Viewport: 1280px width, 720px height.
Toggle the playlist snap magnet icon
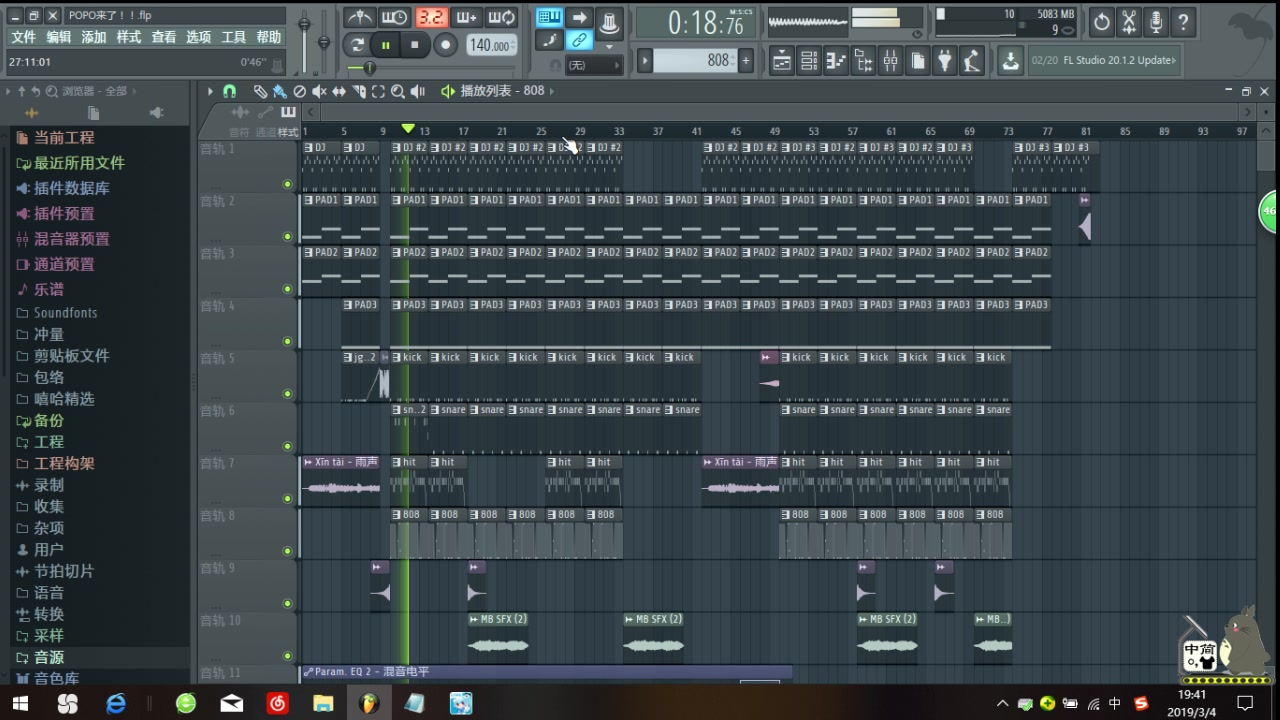pos(229,91)
